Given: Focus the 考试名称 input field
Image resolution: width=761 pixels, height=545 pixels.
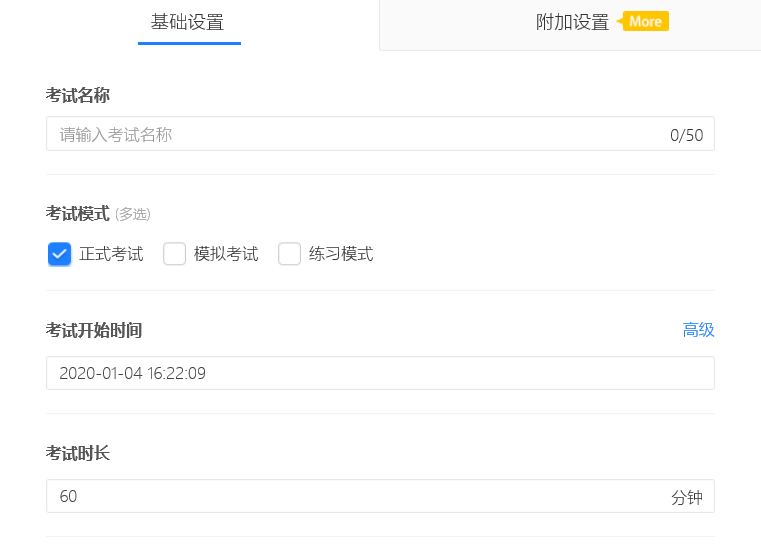Looking at the screenshot, I should tap(350, 134).
